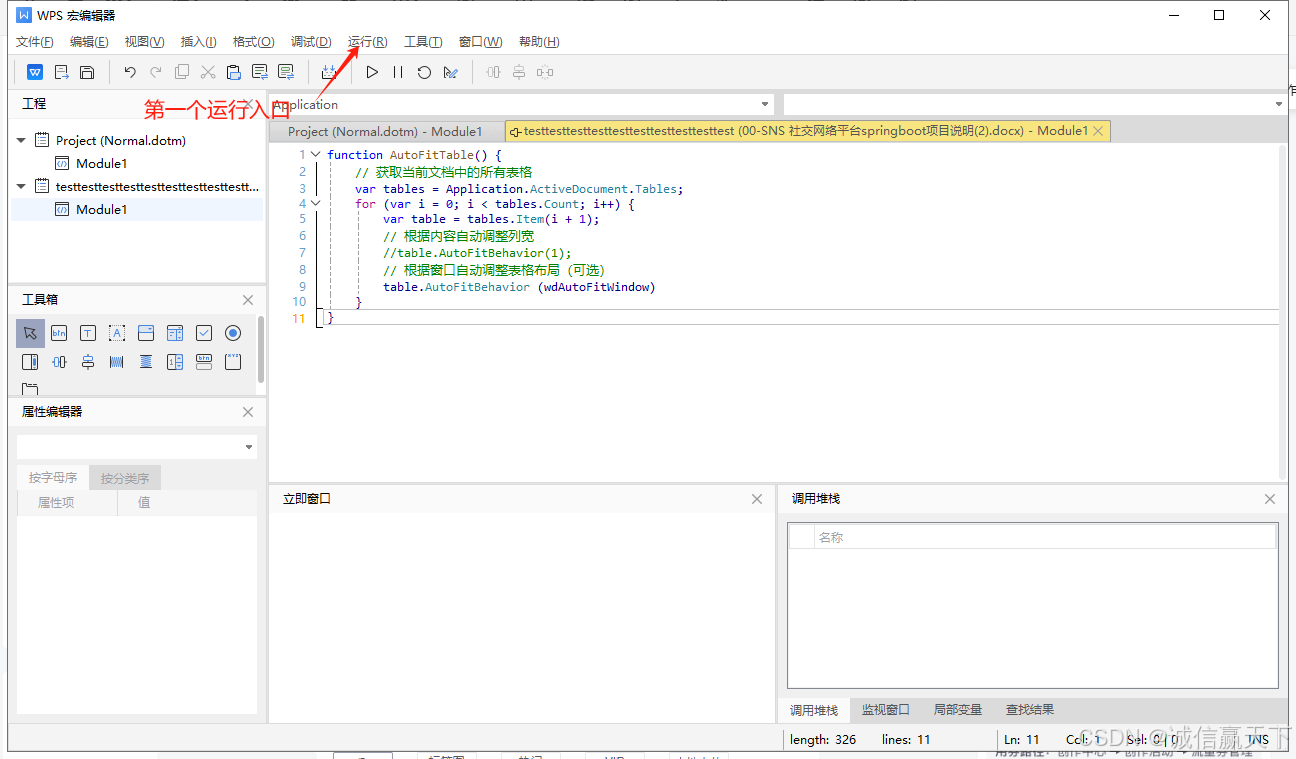
Task: Close the 工具箱 panel
Action: [x=248, y=300]
